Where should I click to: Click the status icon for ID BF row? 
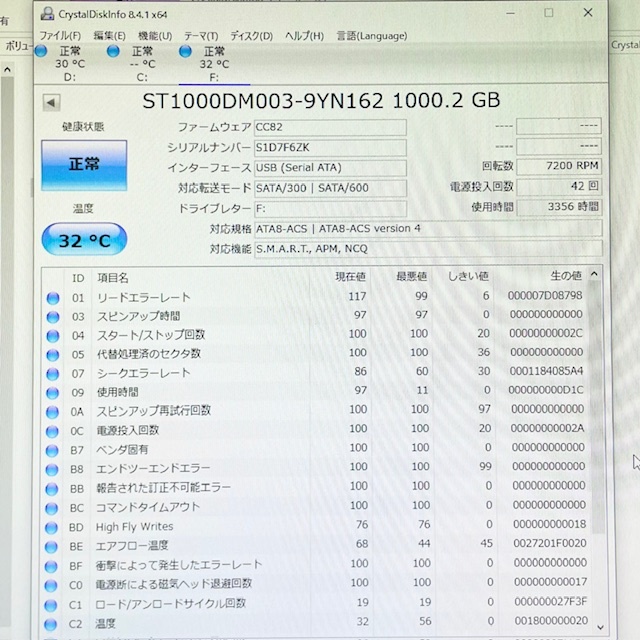click(51, 567)
